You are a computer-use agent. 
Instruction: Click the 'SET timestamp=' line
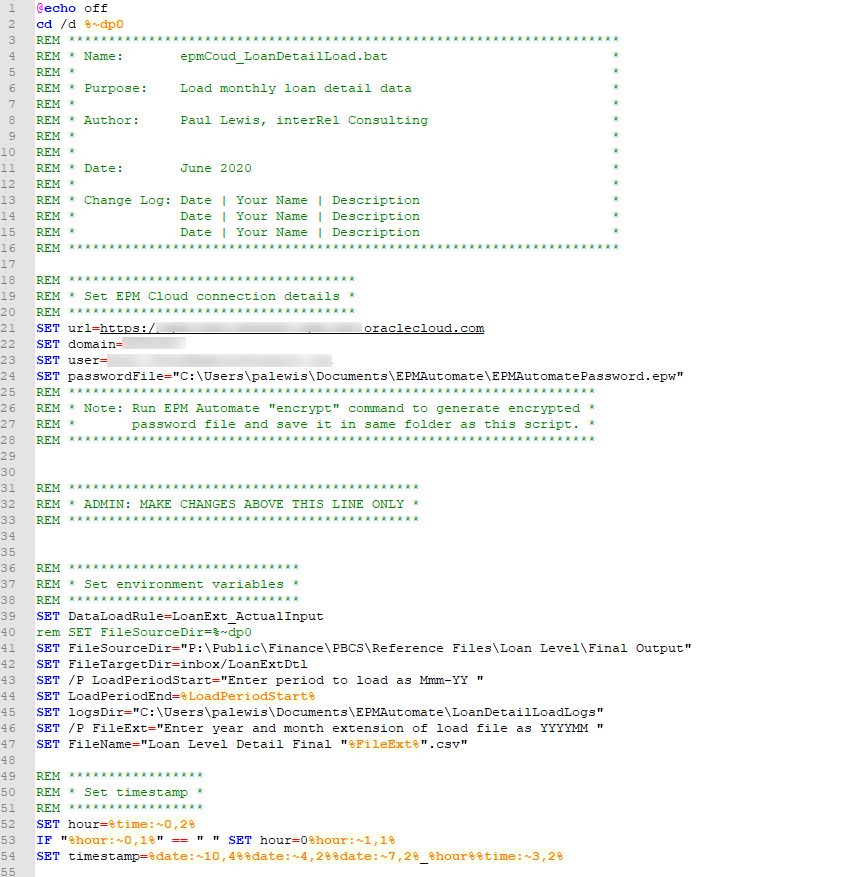90,856
